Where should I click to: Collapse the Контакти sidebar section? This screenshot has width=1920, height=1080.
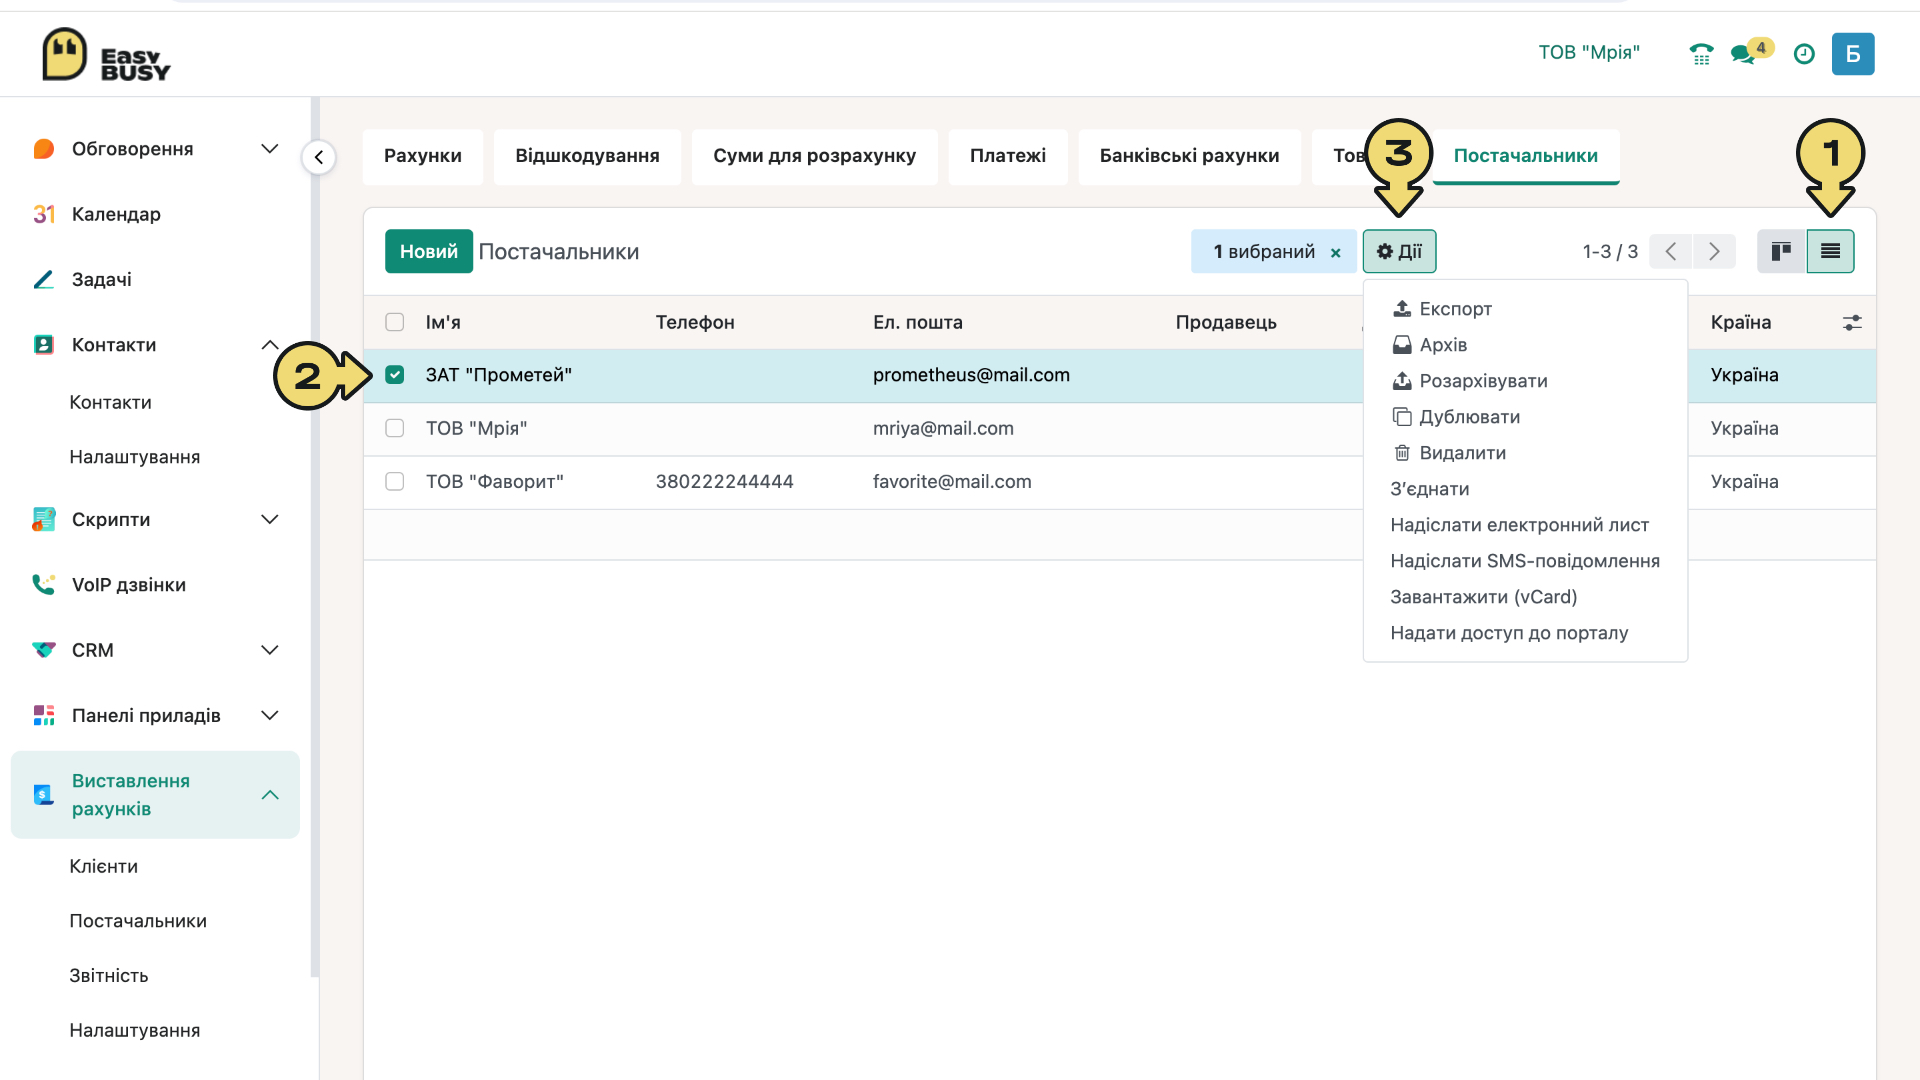[x=269, y=345]
